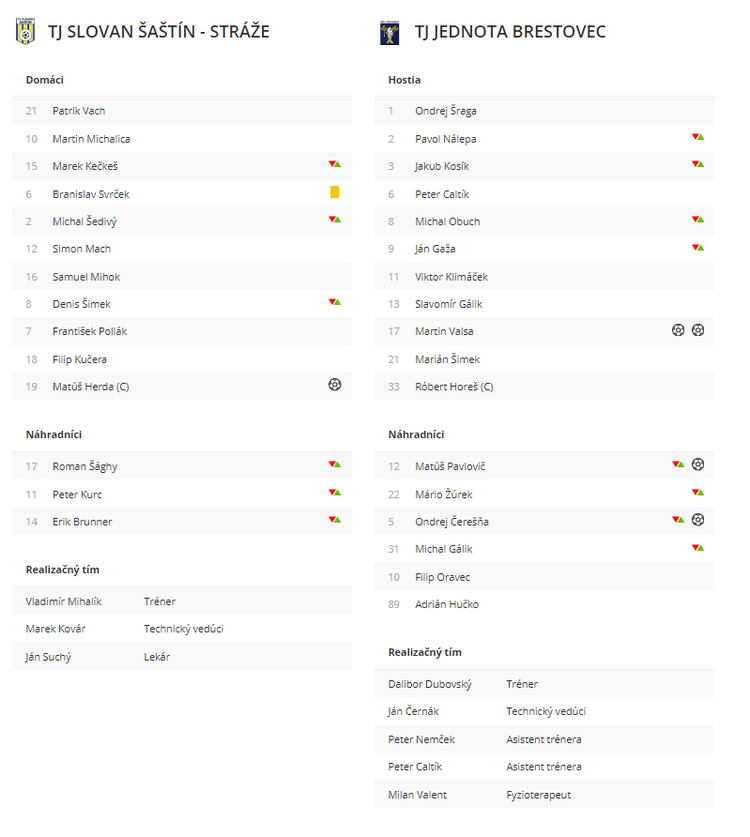Image resolution: width=750 pixels, height=837 pixels.
Task: Click first goal icon beside Martin Valsa
Action: coord(678,330)
